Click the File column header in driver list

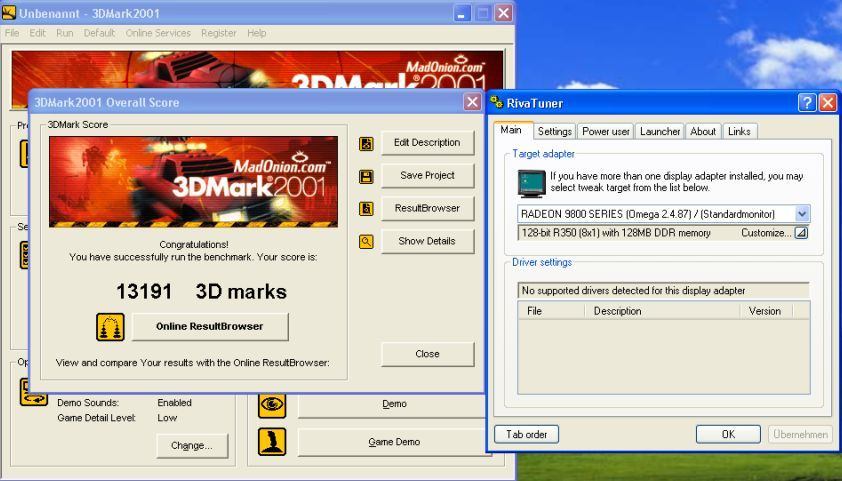[x=551, y=311]
